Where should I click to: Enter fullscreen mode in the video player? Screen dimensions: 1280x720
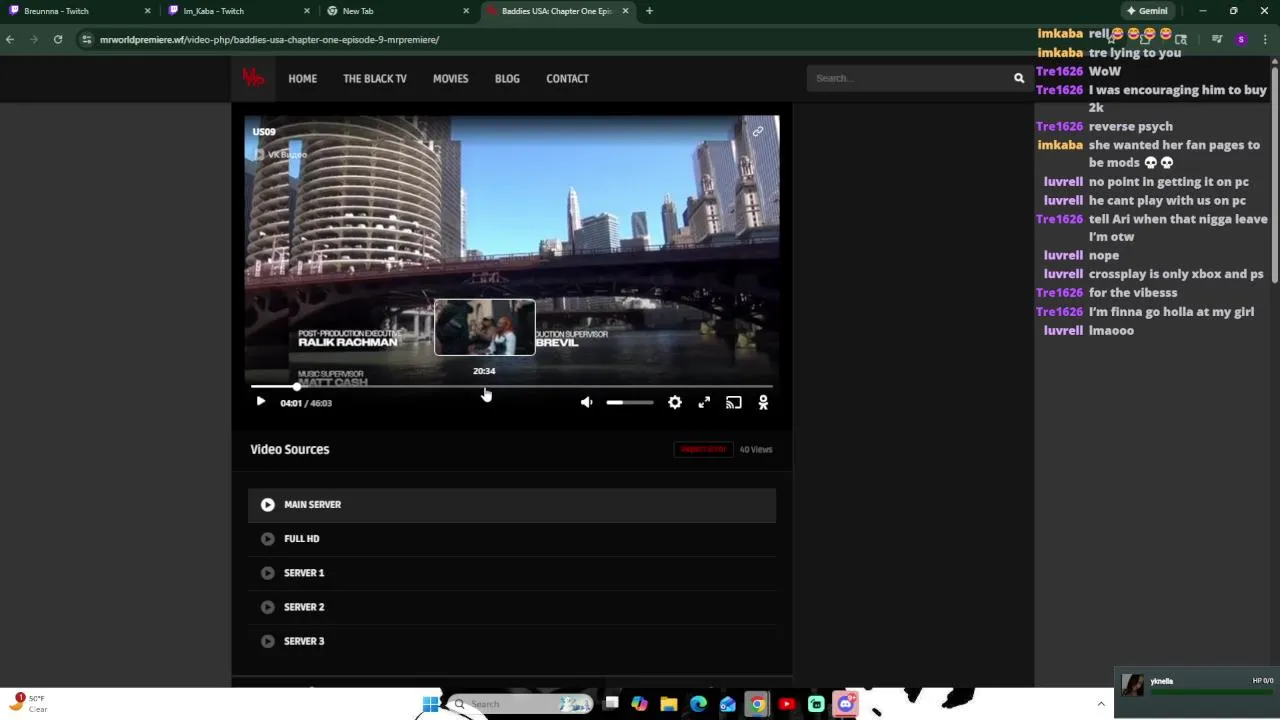pos(704,402)
